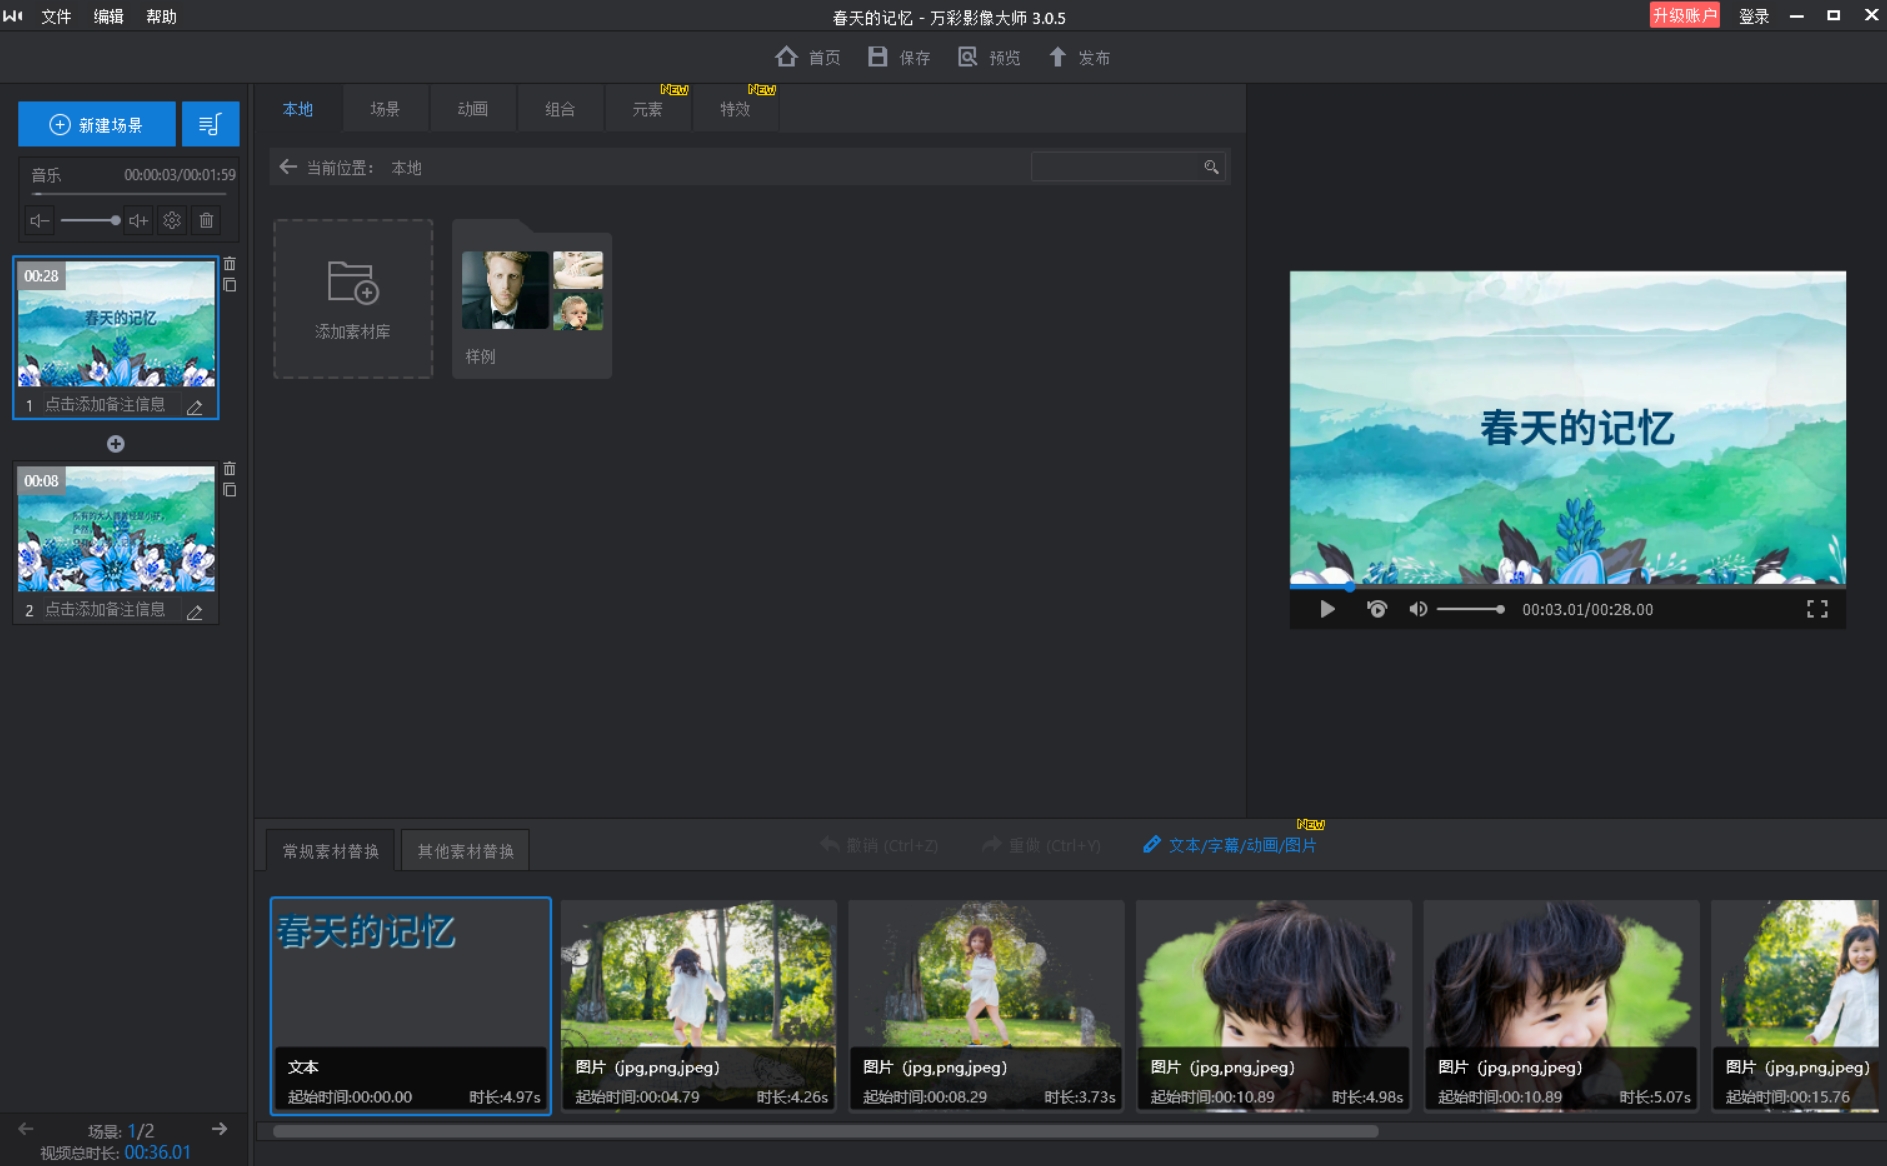1887x1166 pixels.
Task: Switch to the 本地 tab
Action: [298, 109]
